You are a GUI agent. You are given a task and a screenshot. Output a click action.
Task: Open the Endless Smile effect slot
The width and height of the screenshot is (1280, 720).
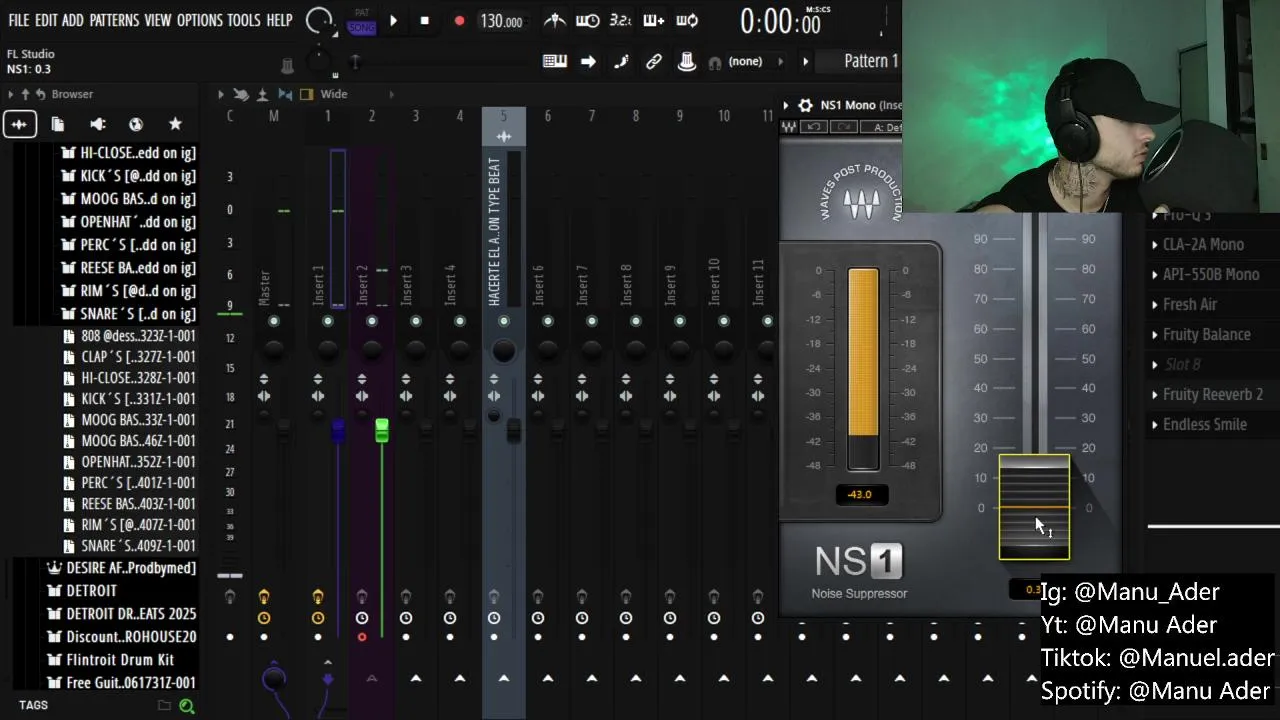1204,424
